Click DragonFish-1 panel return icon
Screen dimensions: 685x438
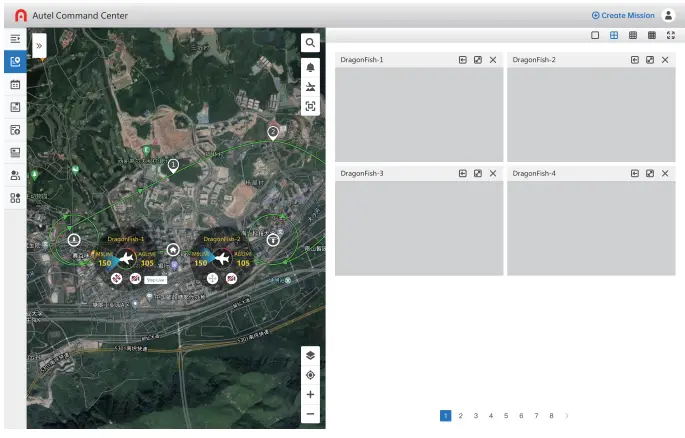pyautogui.click(x=463, y=60)
